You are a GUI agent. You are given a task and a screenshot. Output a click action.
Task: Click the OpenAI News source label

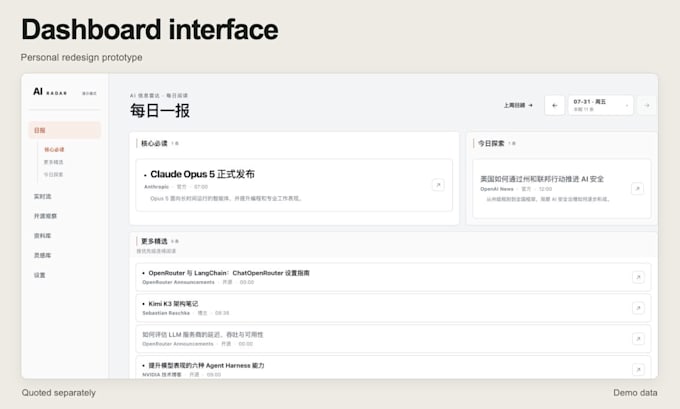(497, 189)
